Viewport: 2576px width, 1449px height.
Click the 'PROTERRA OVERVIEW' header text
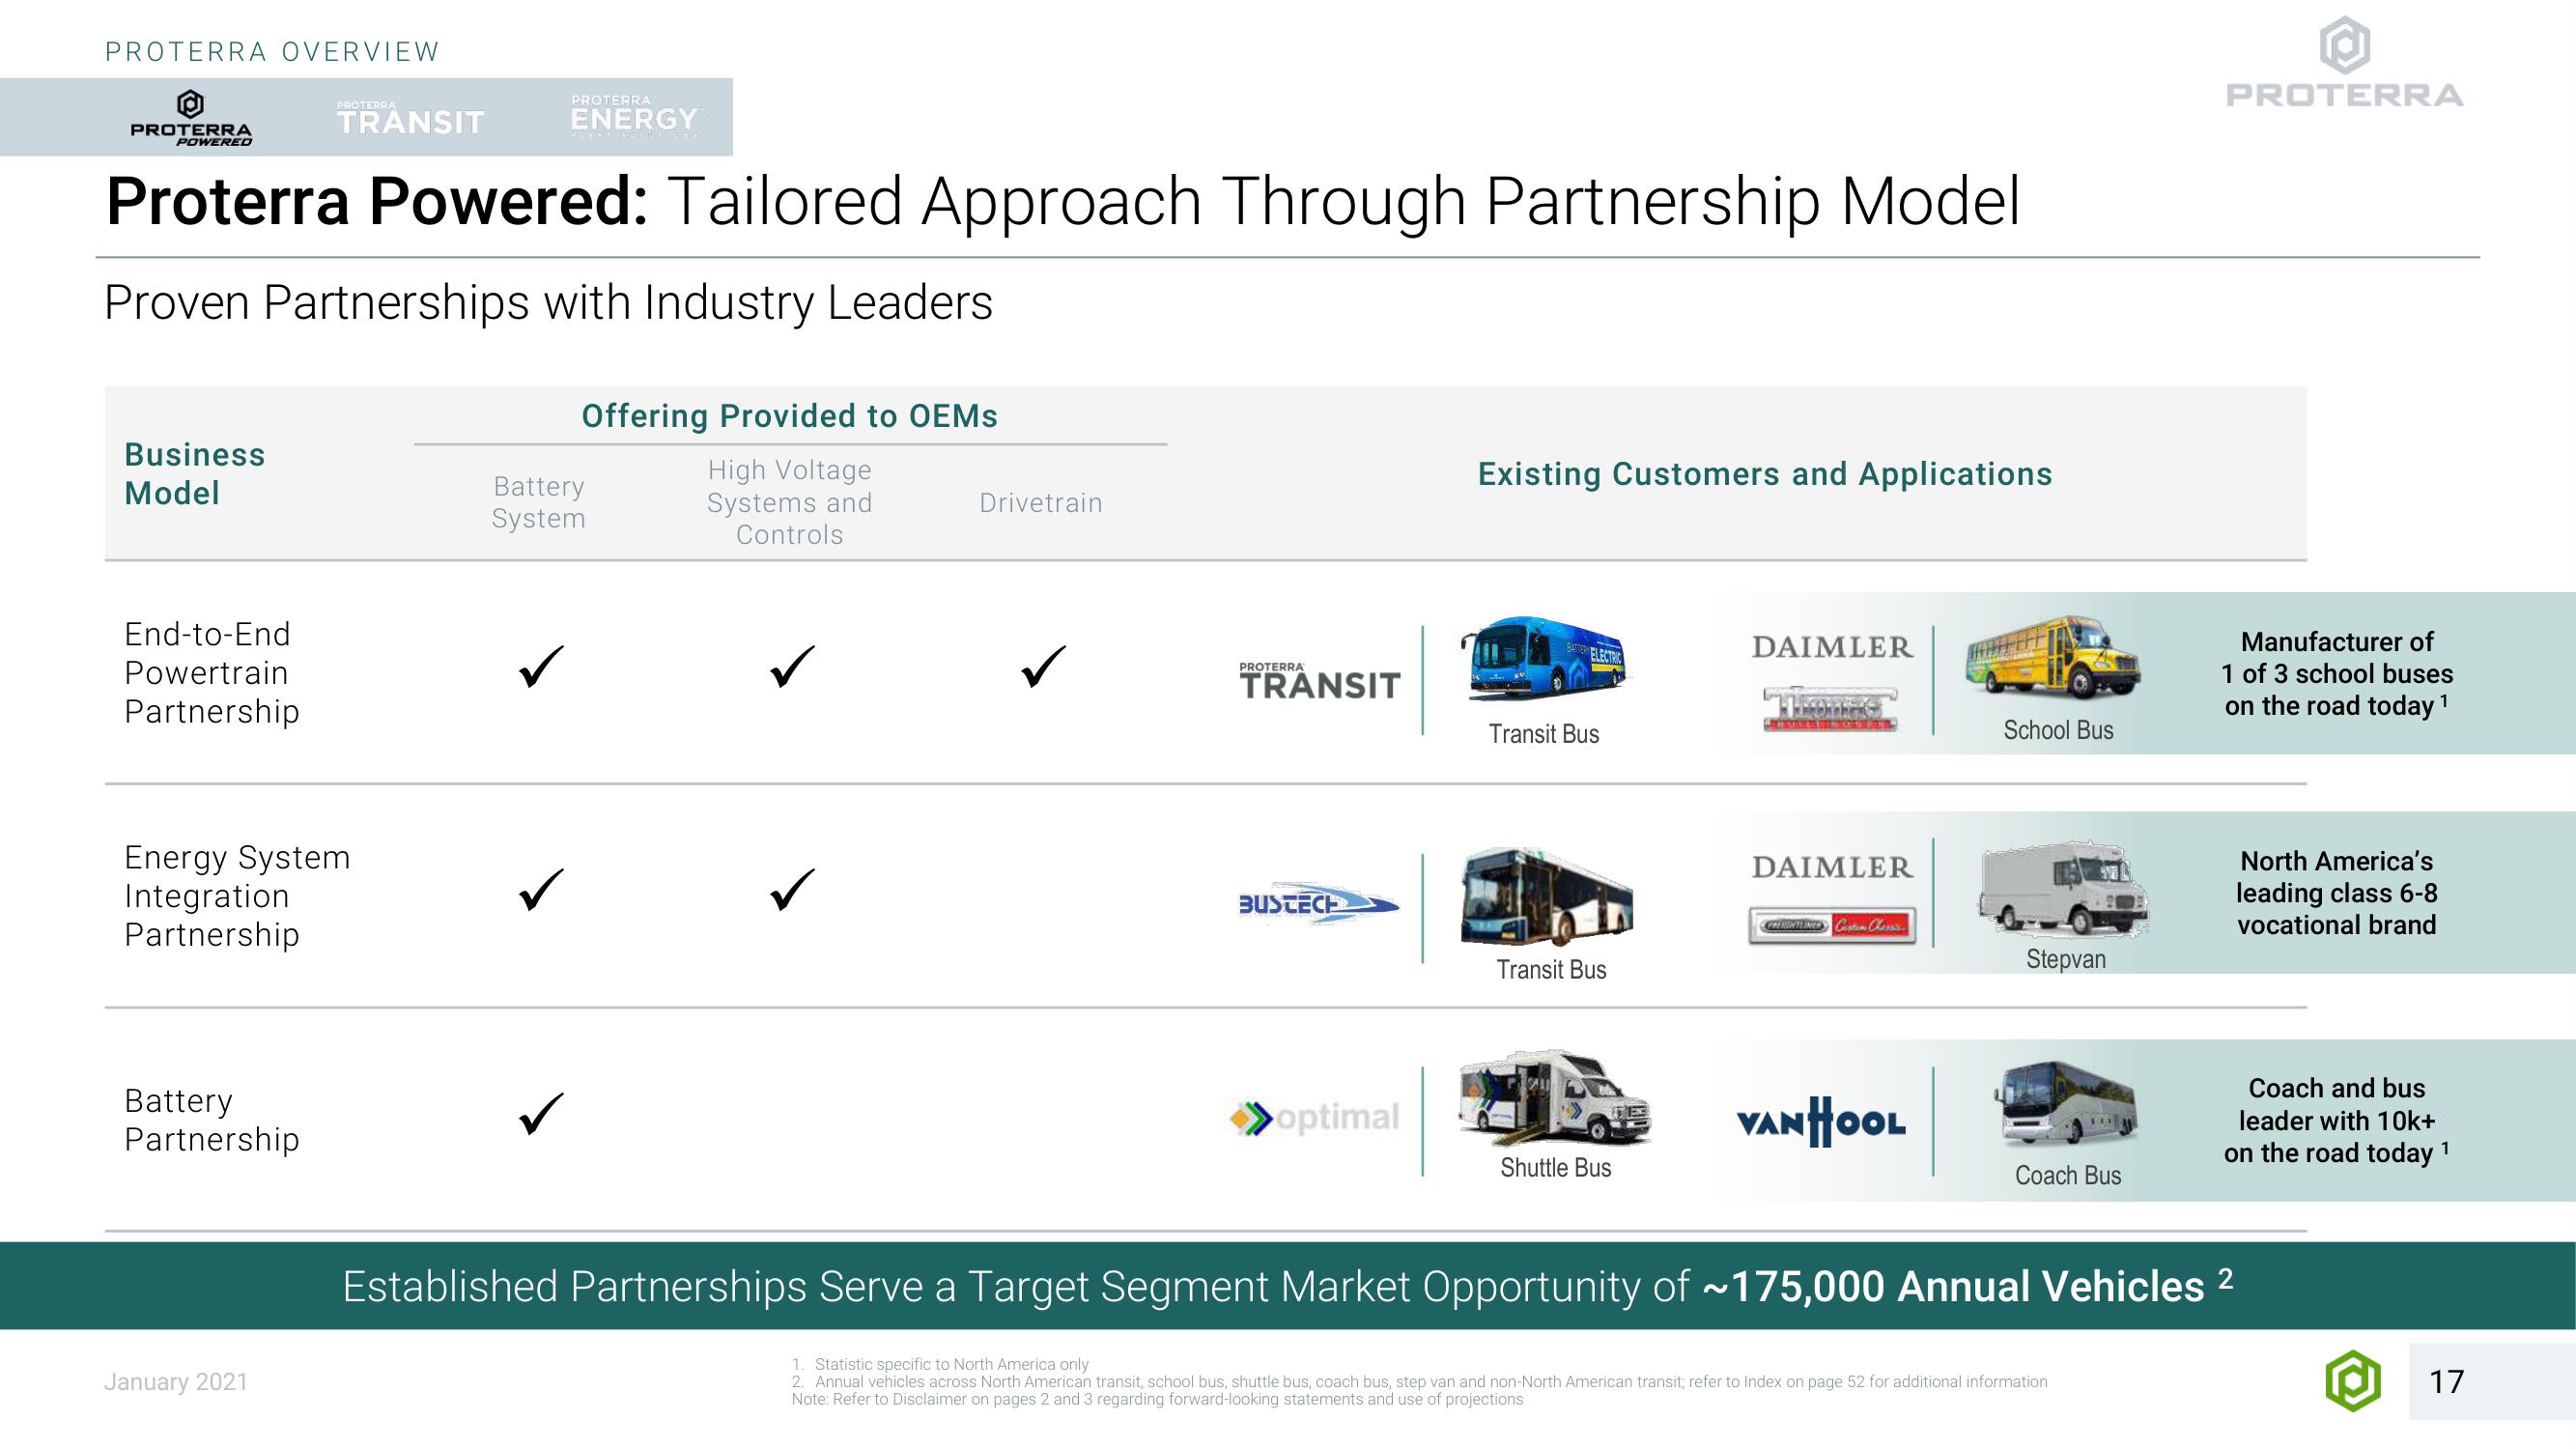click(x=272, y=52)
